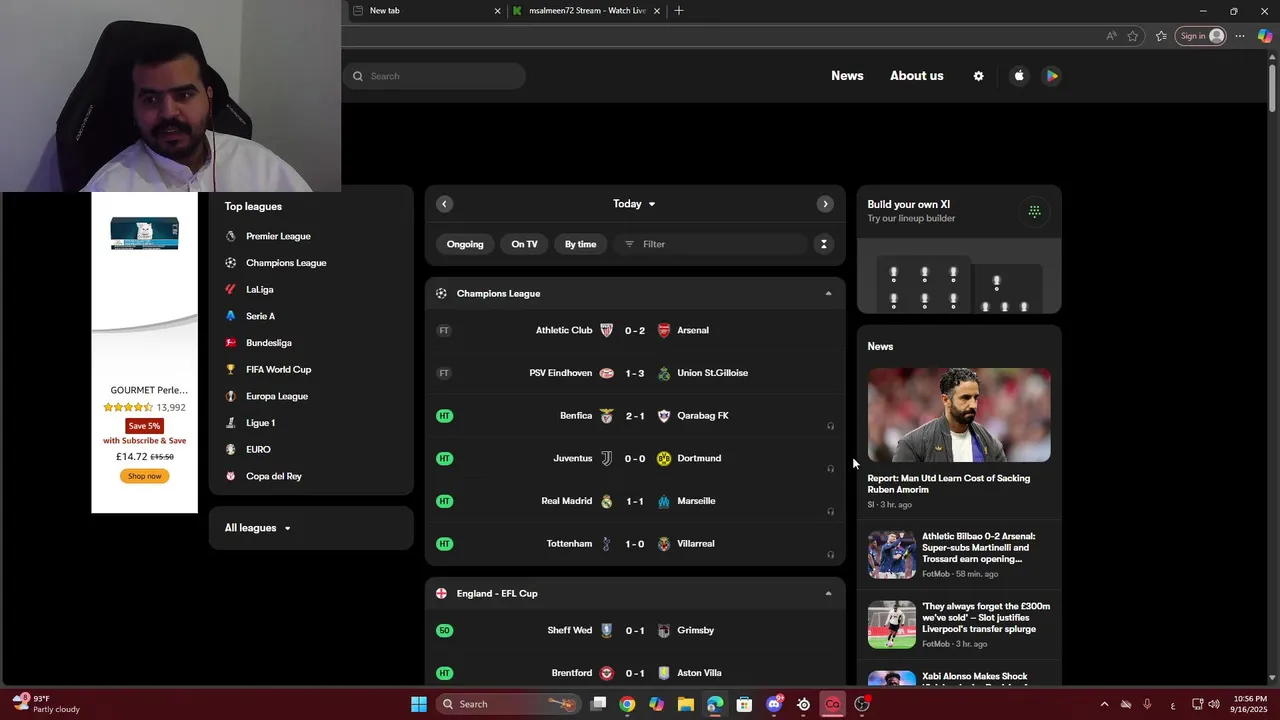1280x720 pixels.
Task: Open Windows Start menu
Action: (x=419, y=704)
